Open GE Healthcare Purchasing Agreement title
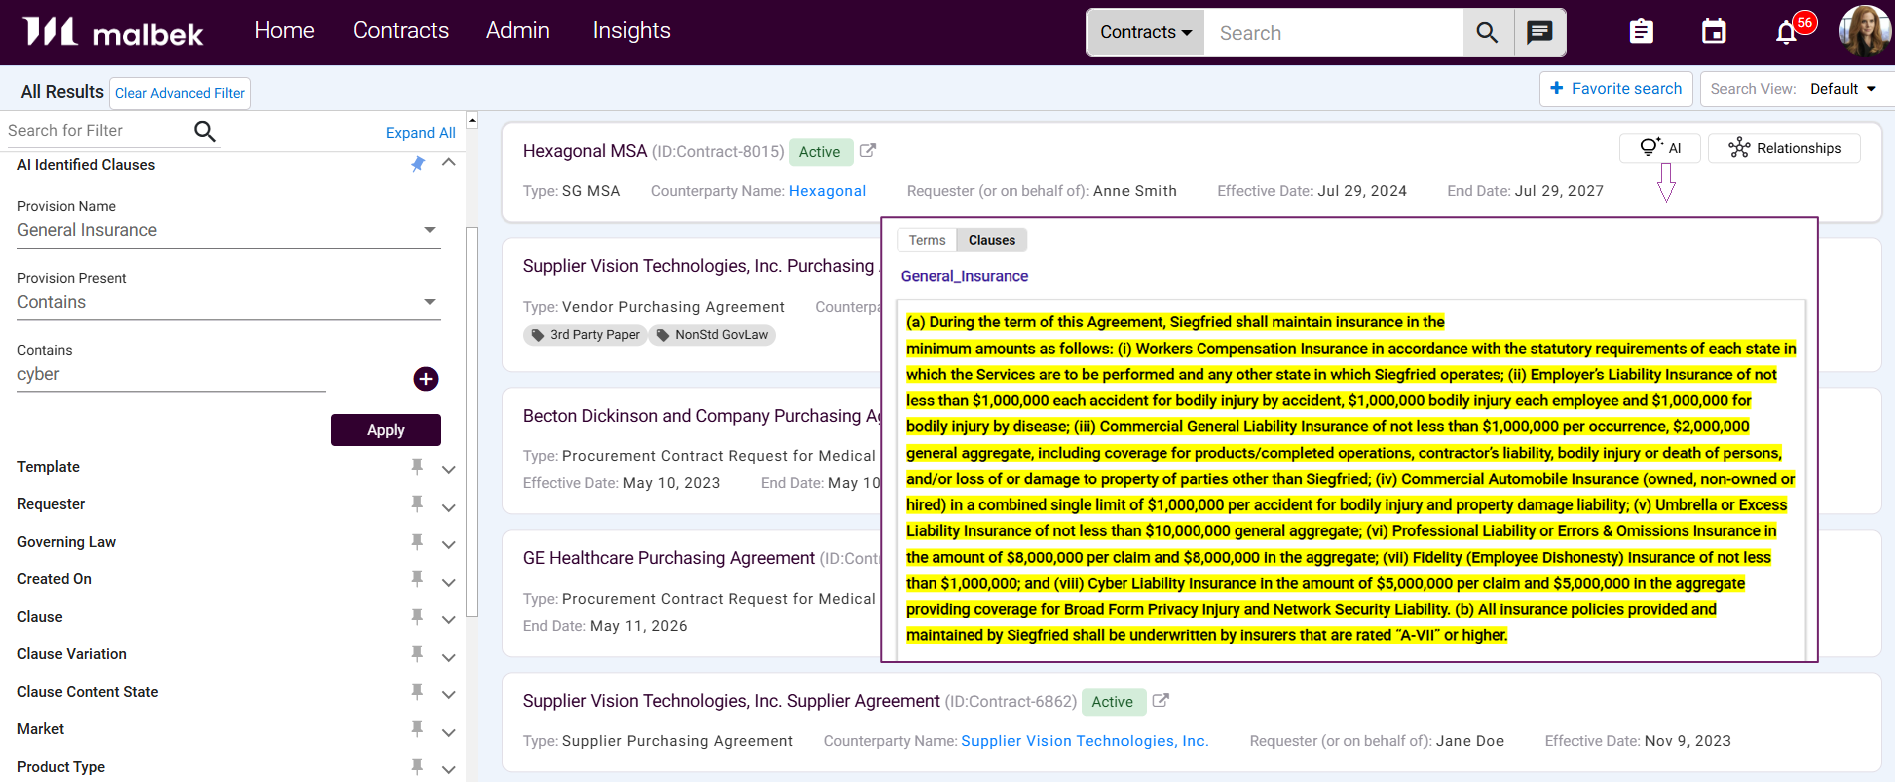The height and width of the screenshot is (782, 1895). [x=669, y=558]
